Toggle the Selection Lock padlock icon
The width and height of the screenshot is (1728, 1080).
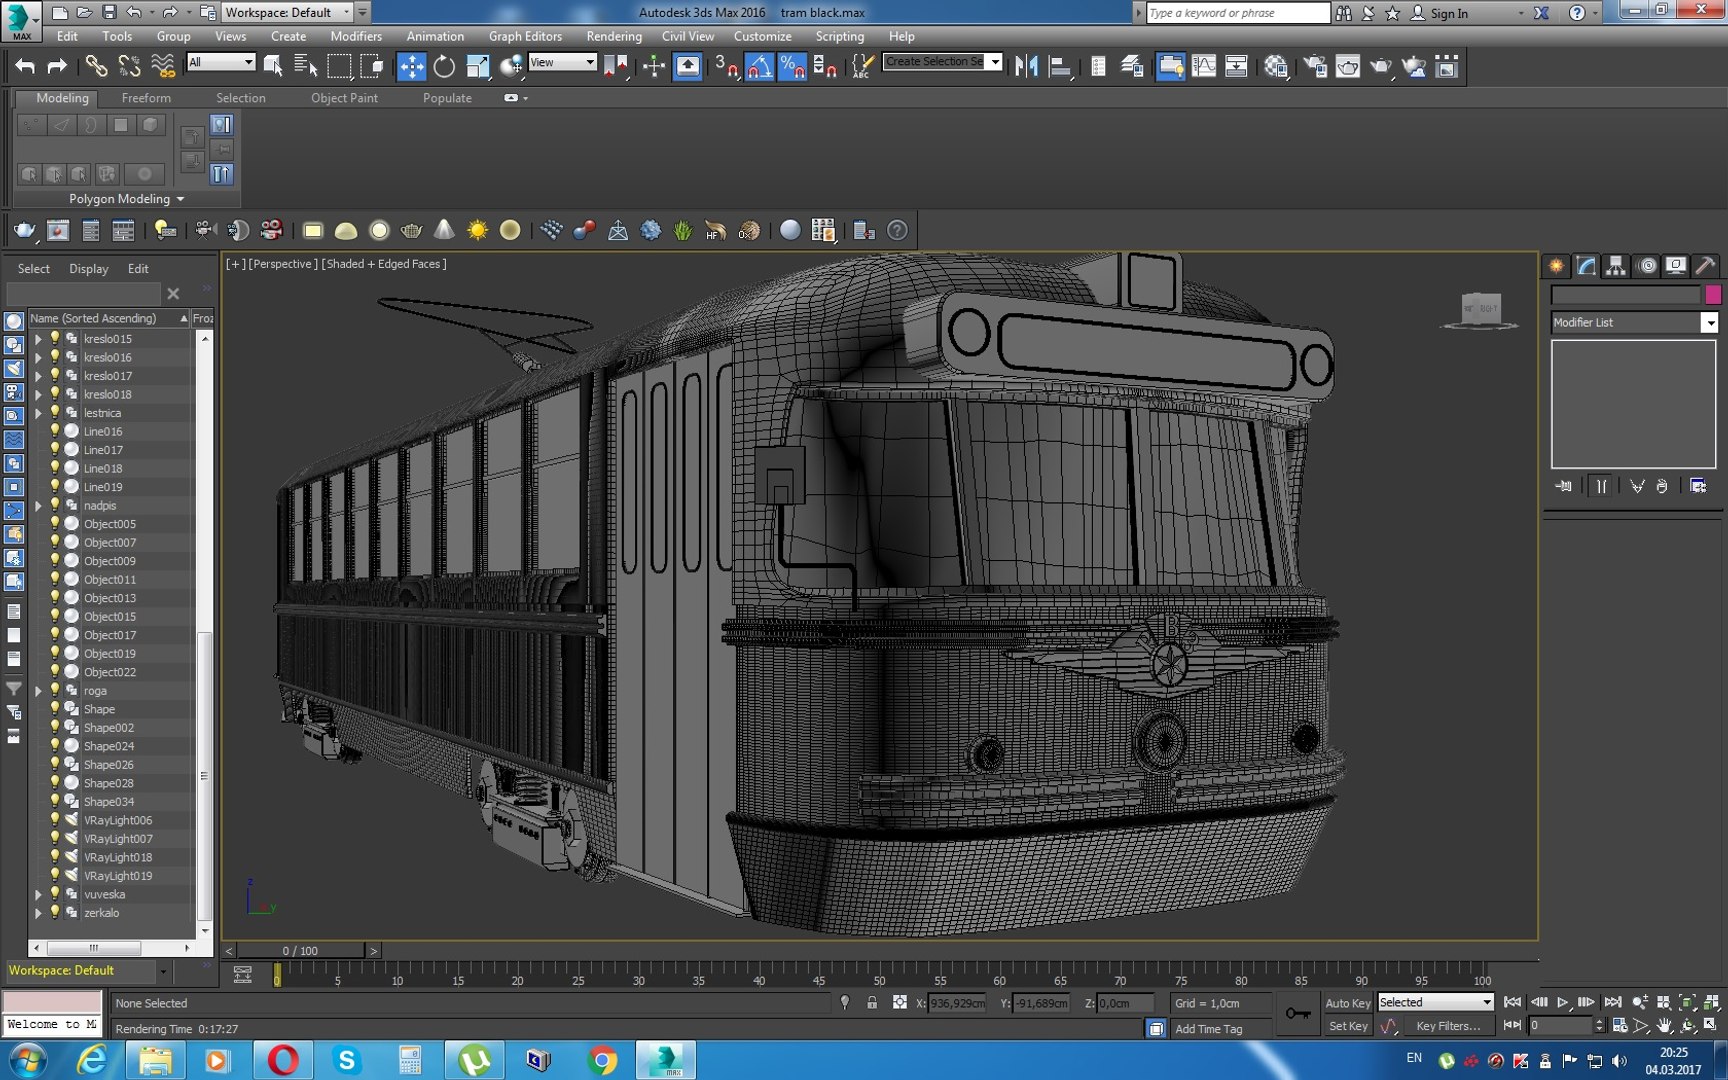(x=872, y=1003)
